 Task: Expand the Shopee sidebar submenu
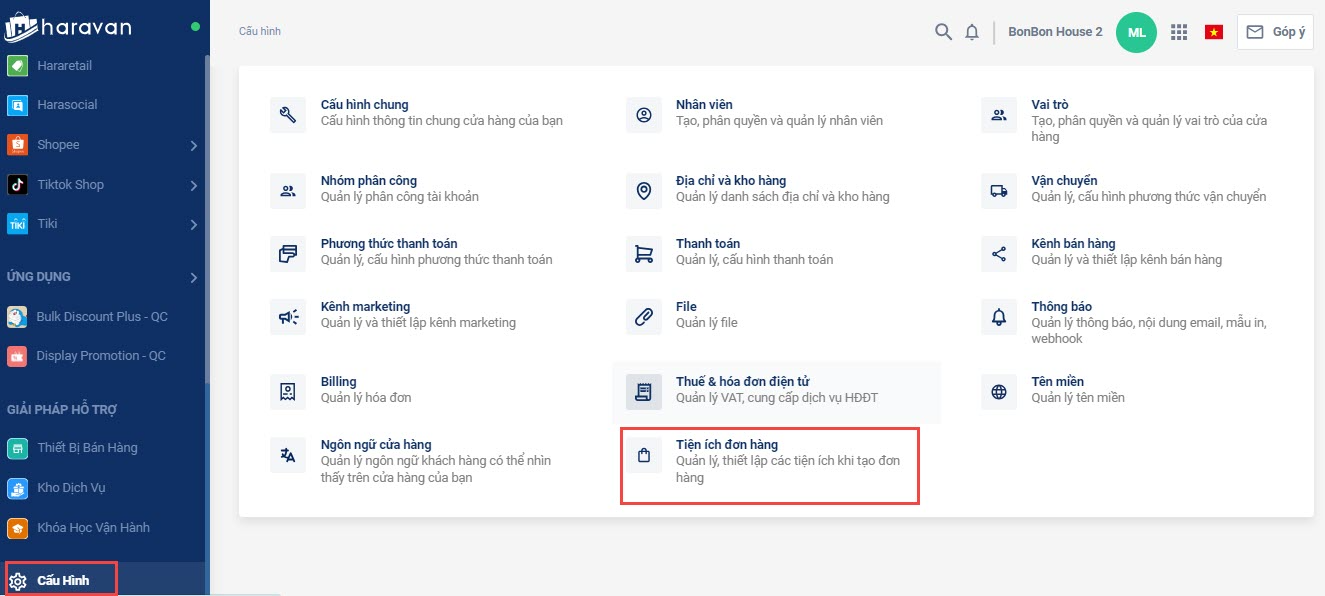point(193,145)
